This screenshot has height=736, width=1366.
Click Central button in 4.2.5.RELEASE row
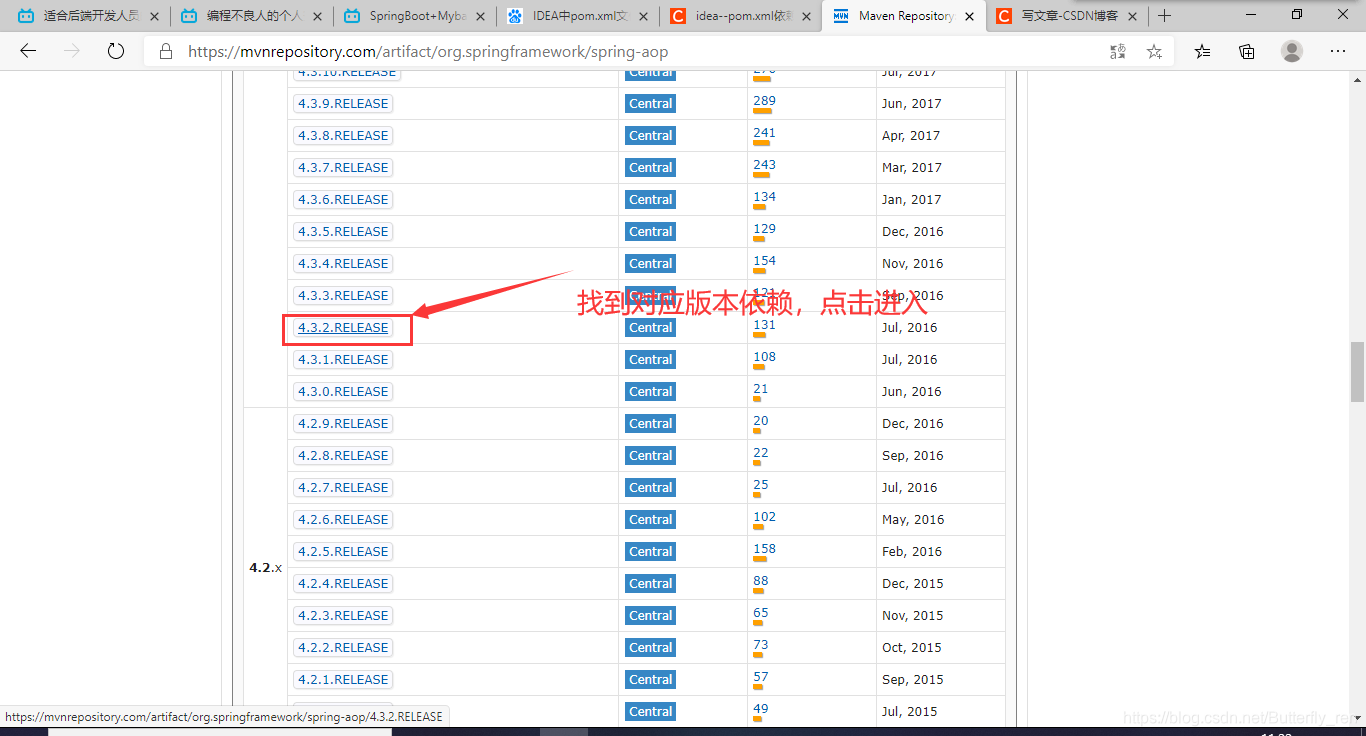click(x=651, y=551)
